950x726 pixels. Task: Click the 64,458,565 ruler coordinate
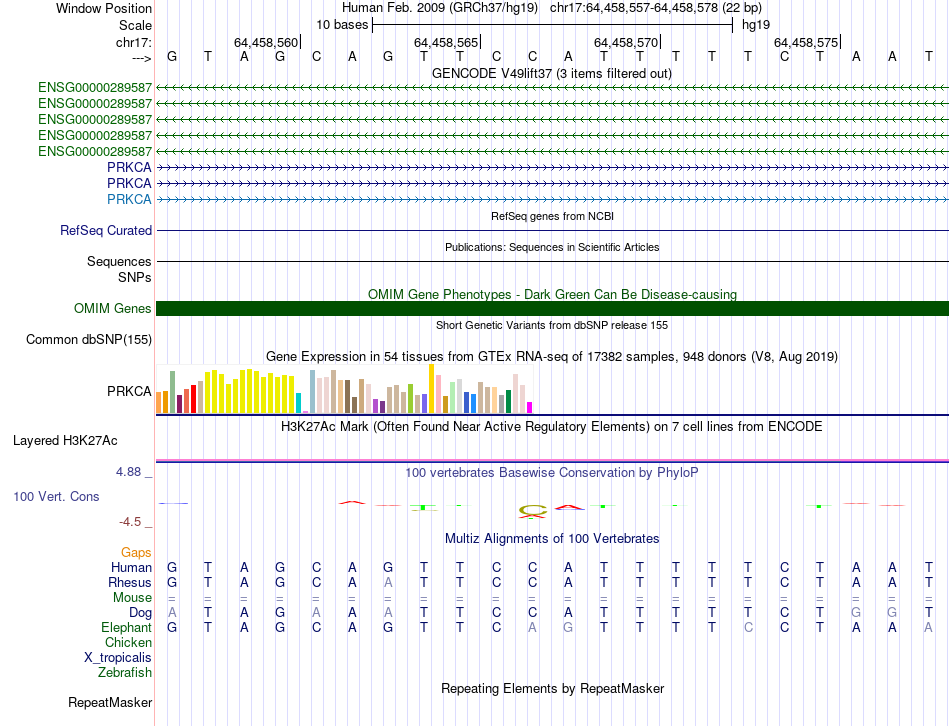(x=446, y=42)
